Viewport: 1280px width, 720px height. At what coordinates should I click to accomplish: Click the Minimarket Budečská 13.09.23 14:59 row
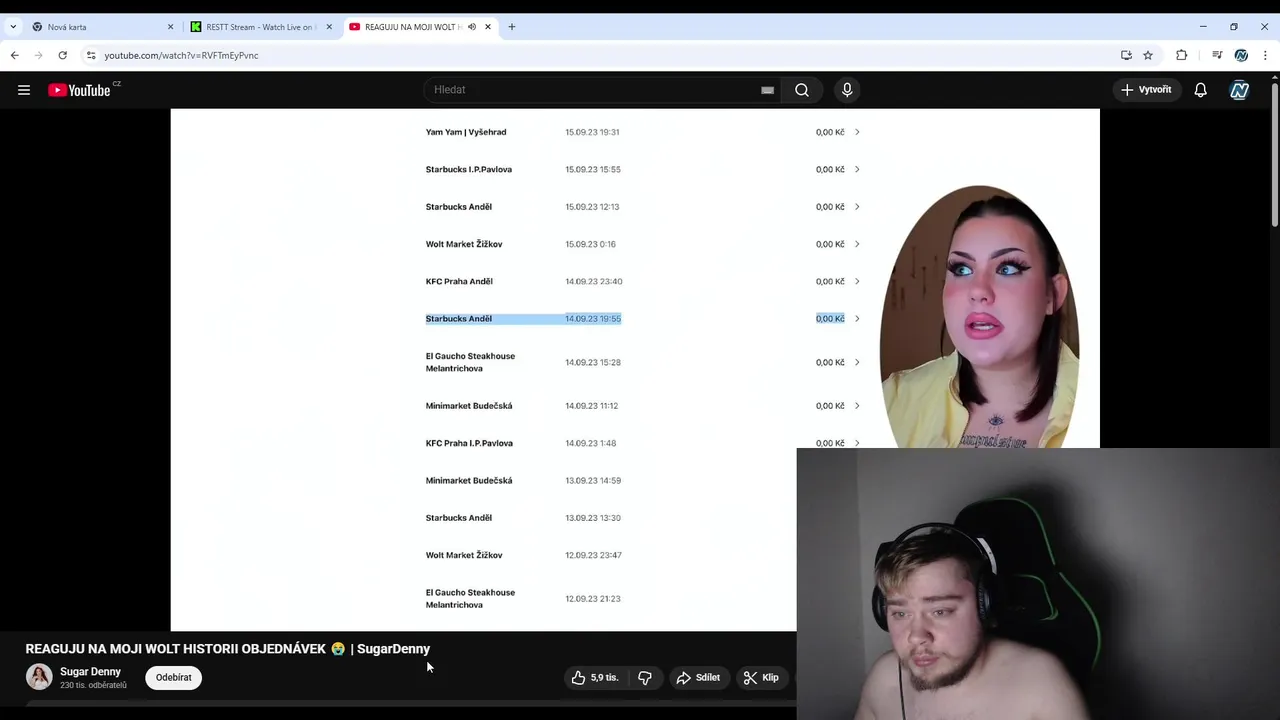pos(610,480)
